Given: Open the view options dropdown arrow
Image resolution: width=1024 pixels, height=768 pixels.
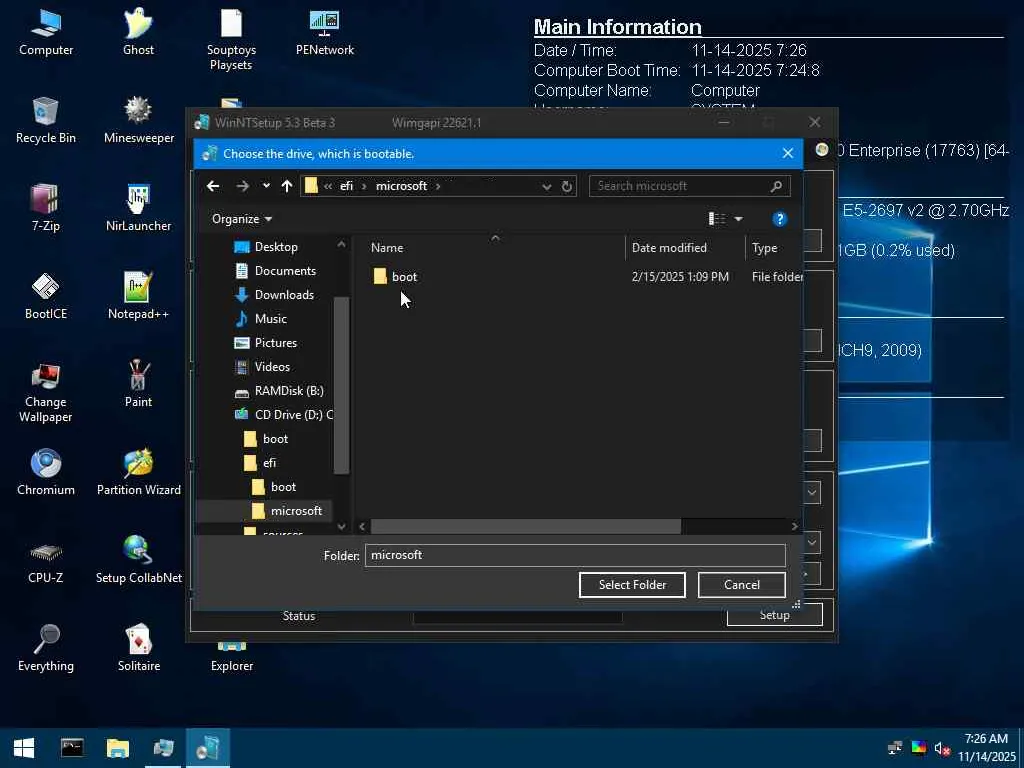Looking at the screenshot, I should tap(739, 219).
